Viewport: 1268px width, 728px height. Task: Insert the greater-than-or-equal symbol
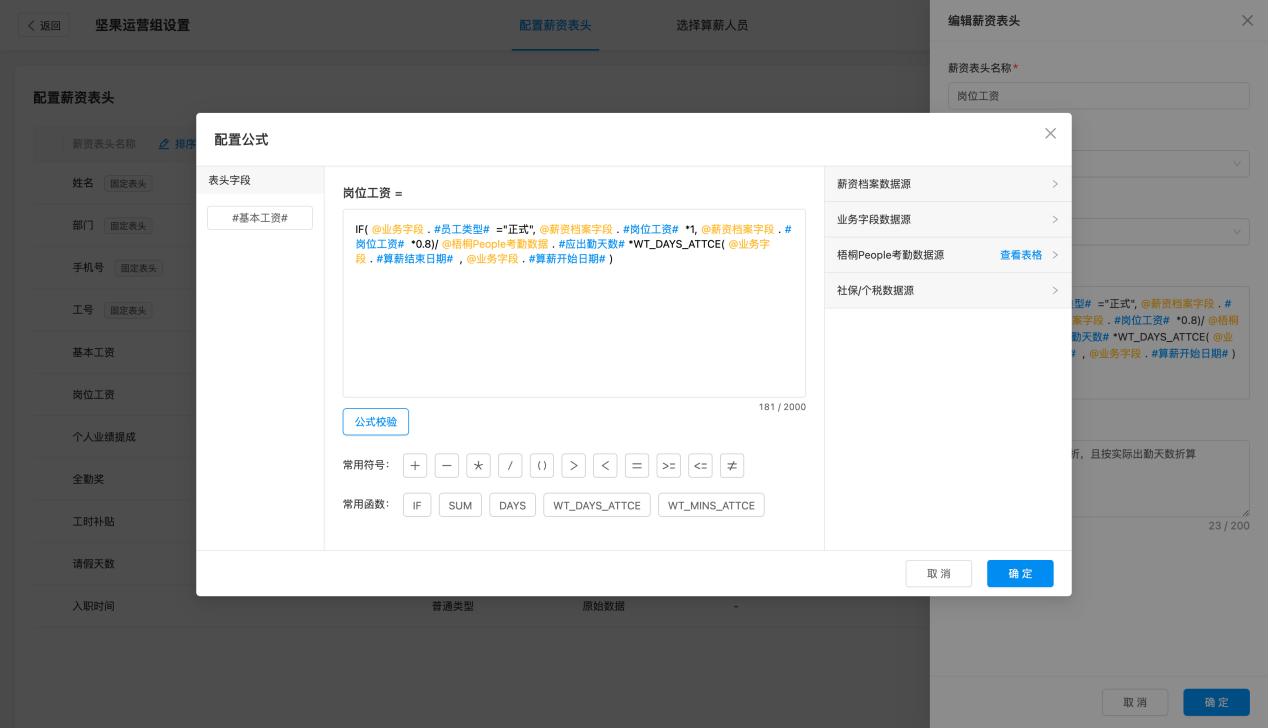(x=669, y=466)
